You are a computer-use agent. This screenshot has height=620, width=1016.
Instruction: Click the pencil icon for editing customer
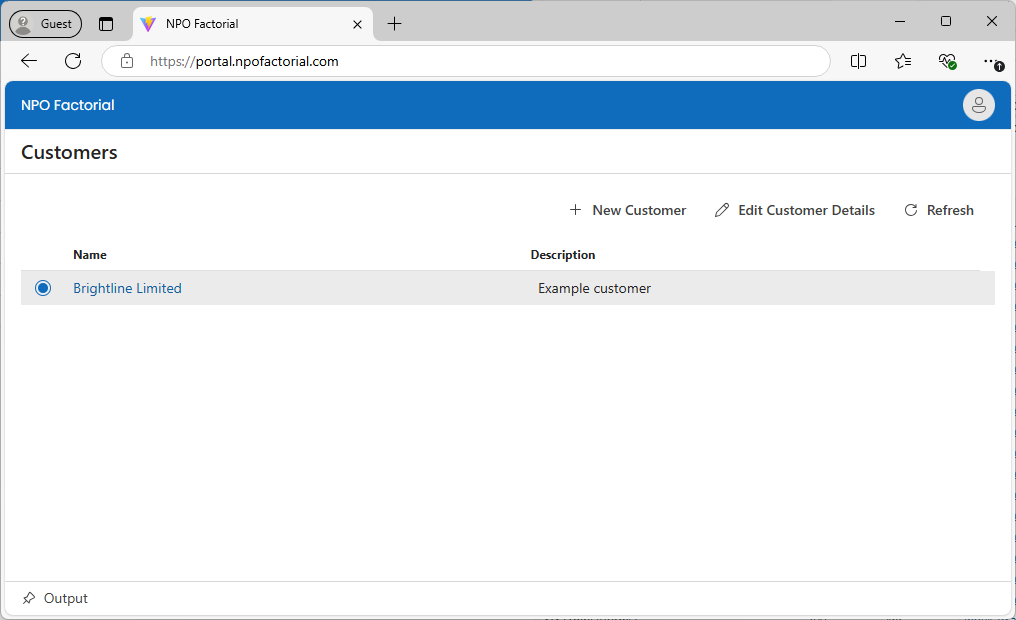[722, 210]
